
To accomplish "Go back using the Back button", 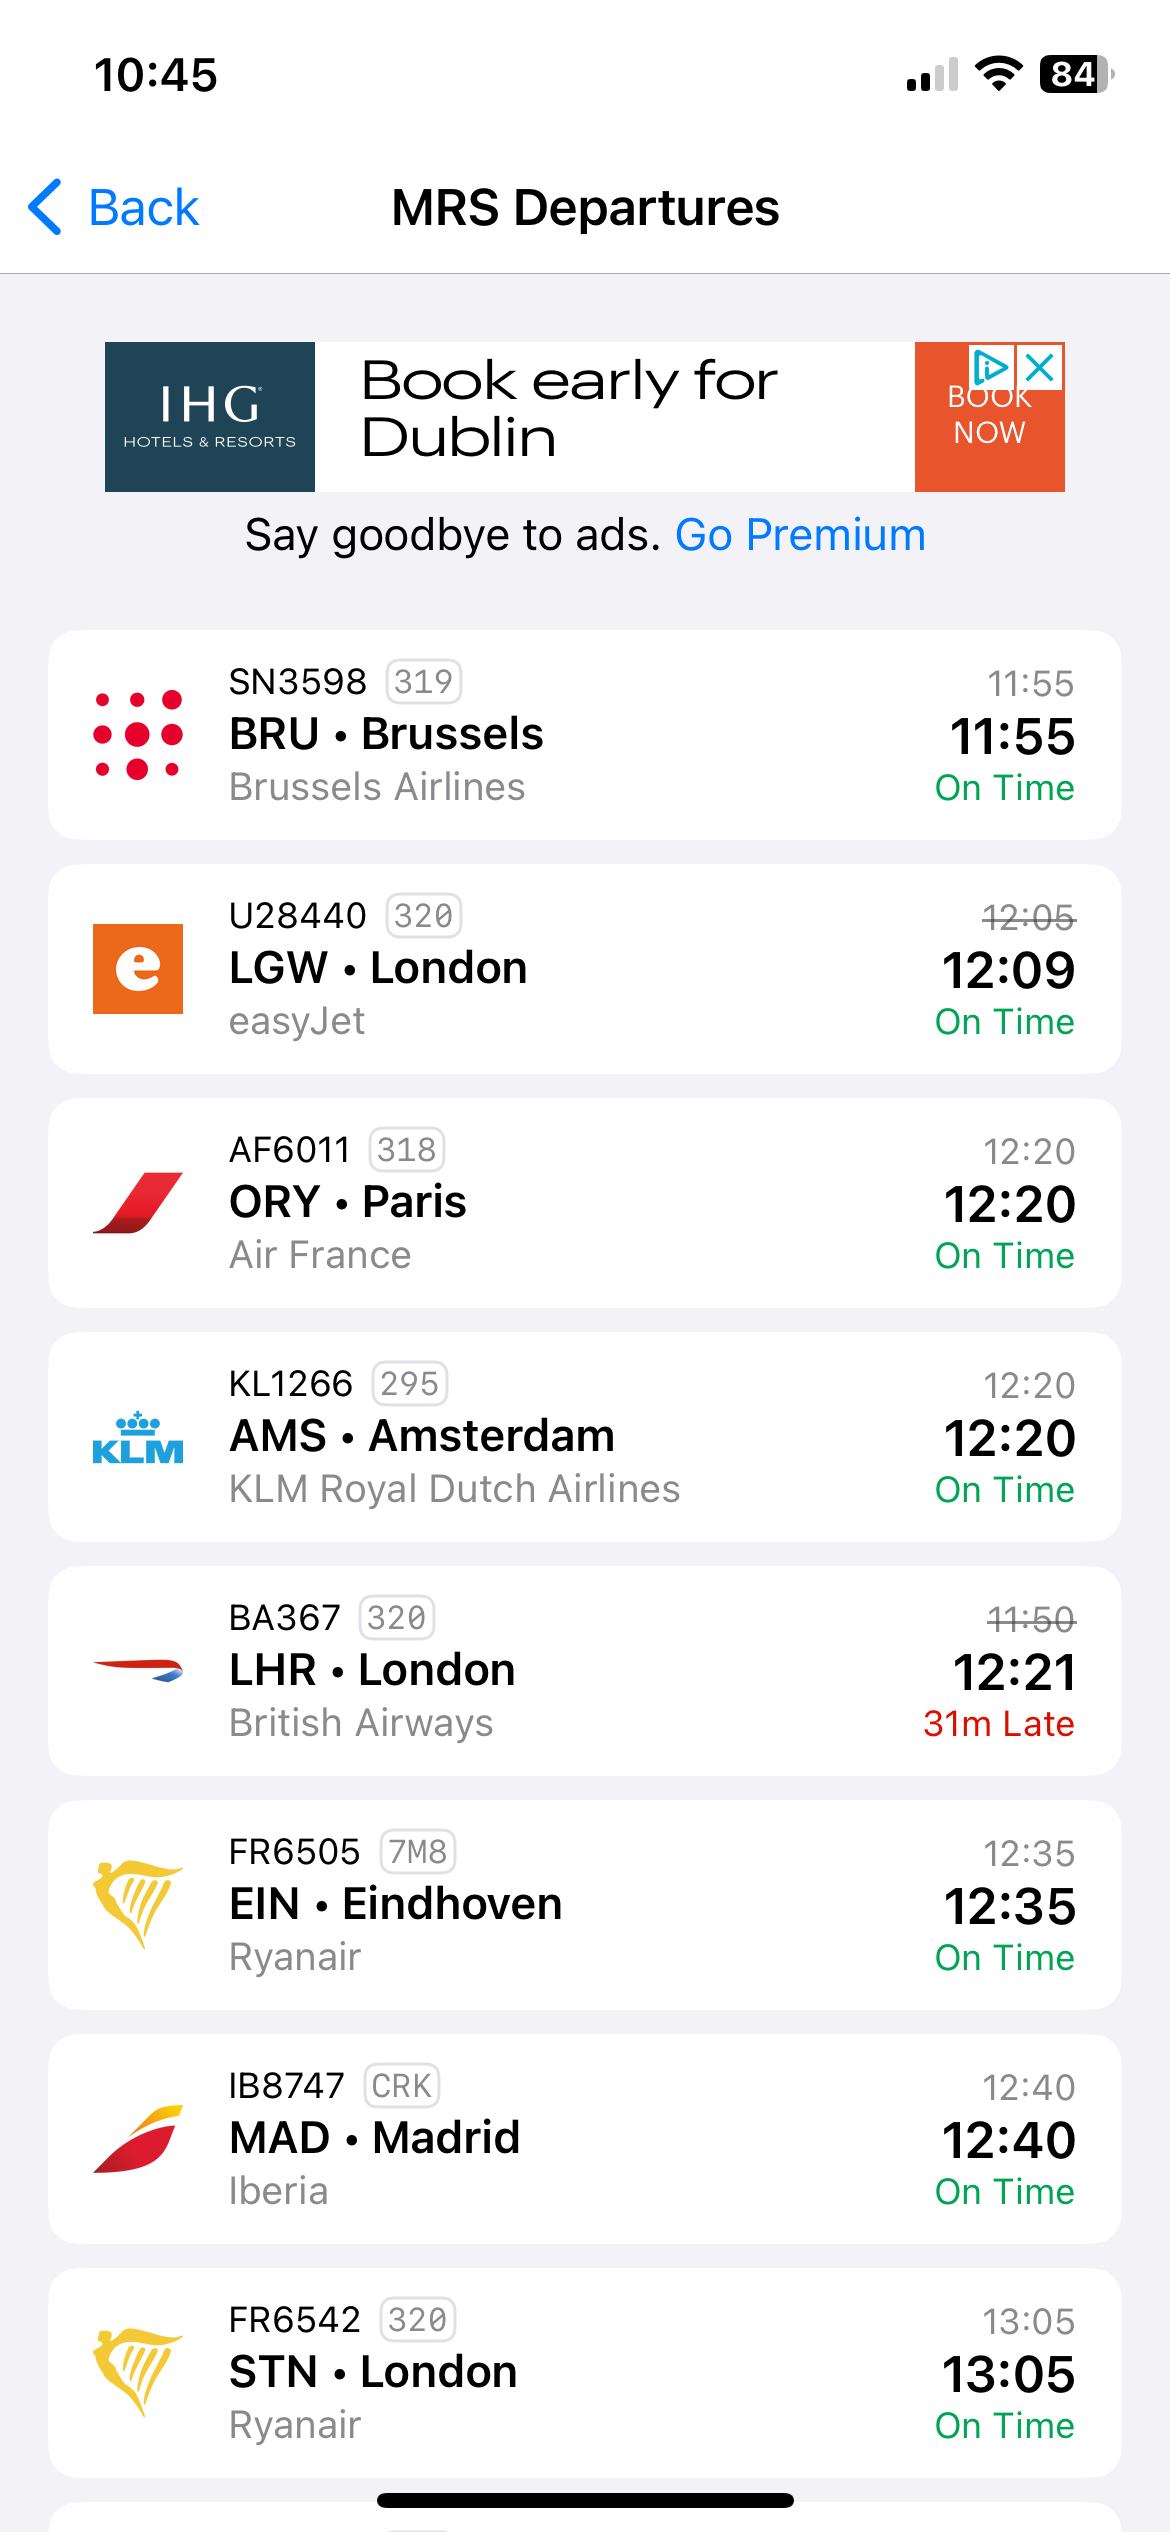I will click(113, 208).
